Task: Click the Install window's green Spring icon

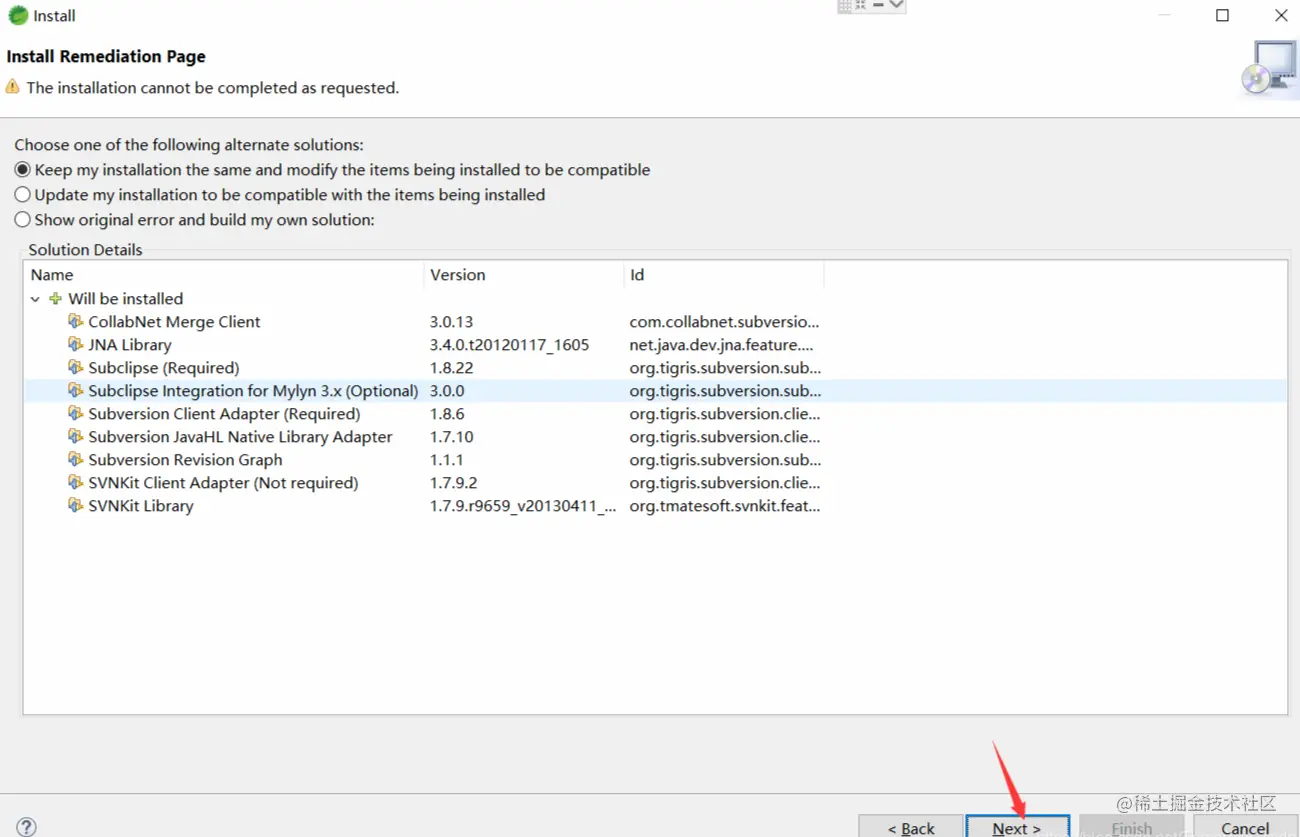Action: pos(17,15)
